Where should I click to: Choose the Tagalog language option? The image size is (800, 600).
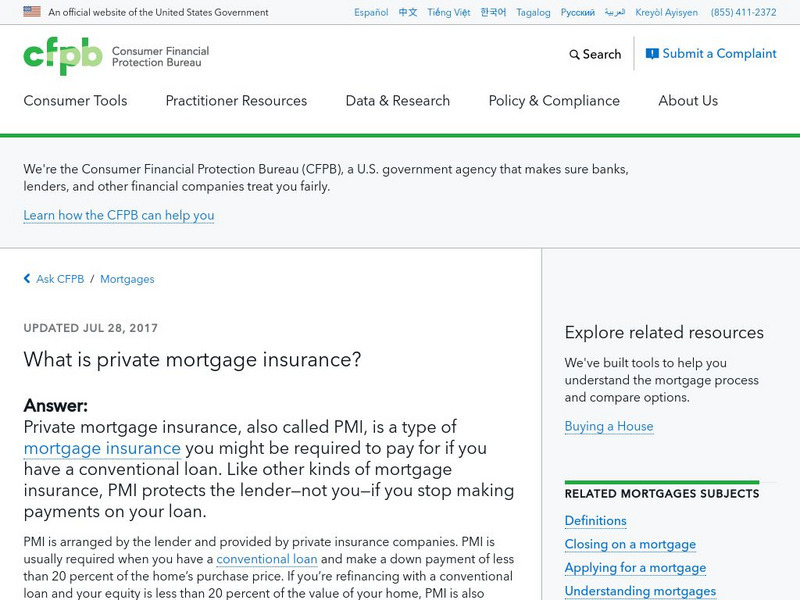click(x=533, y=13)
